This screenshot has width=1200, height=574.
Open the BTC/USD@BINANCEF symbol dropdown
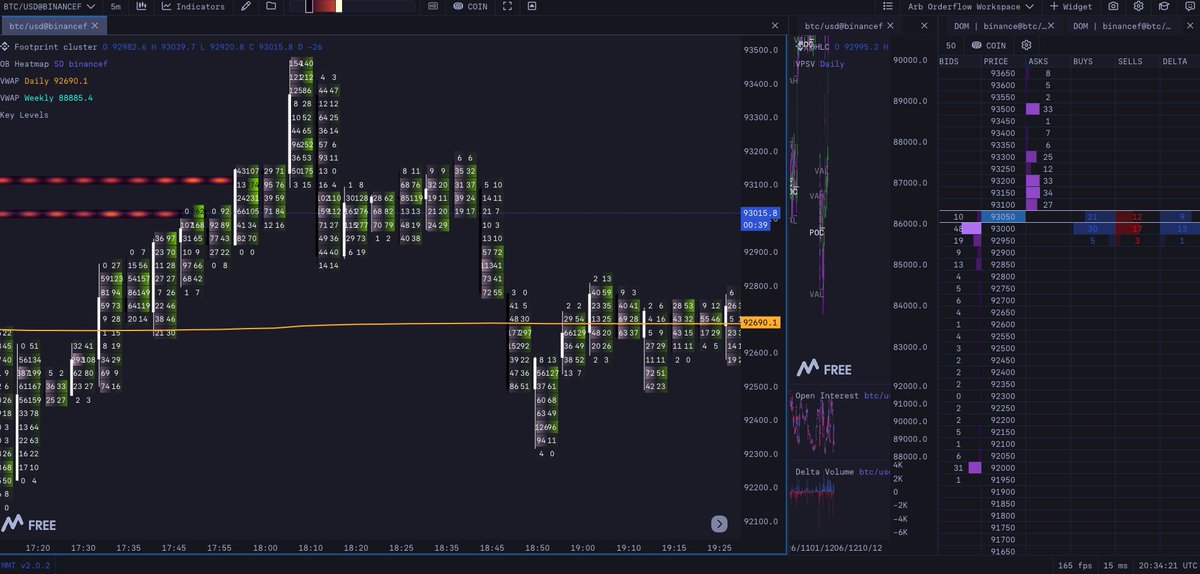pyautogui.click(x=50, y=7)
